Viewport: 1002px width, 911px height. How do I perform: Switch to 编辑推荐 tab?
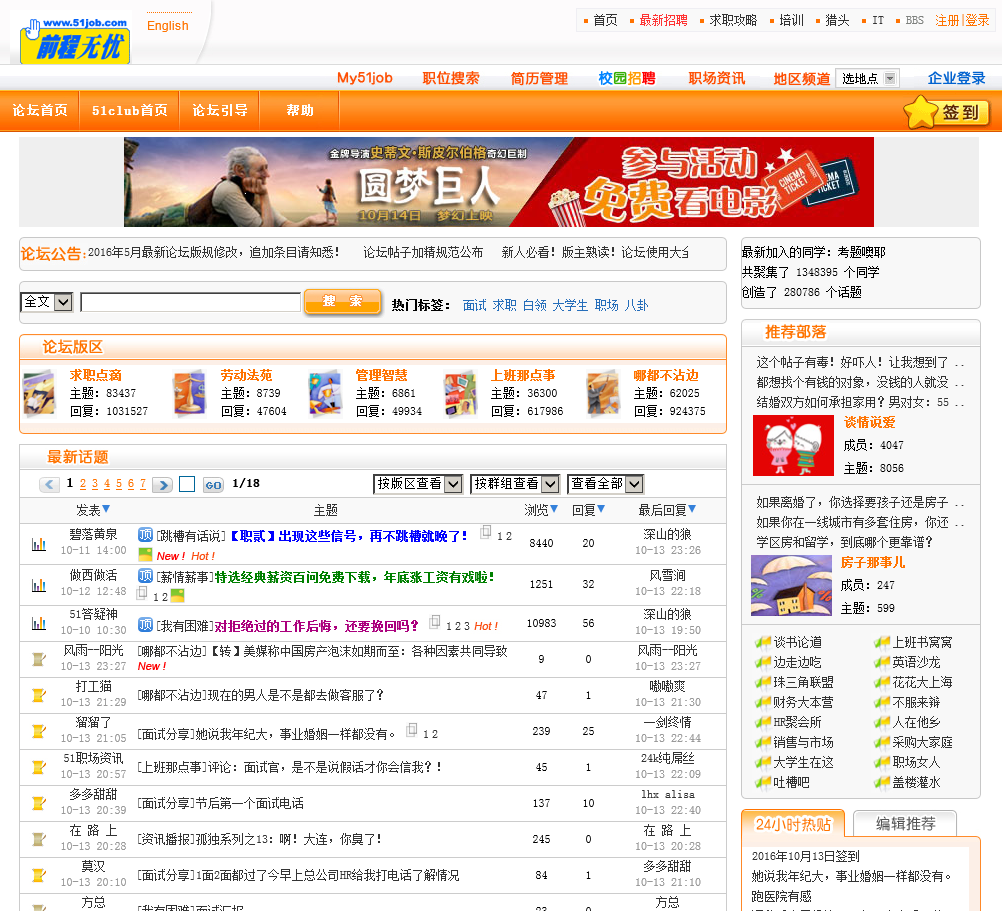[x=906, y=824]
